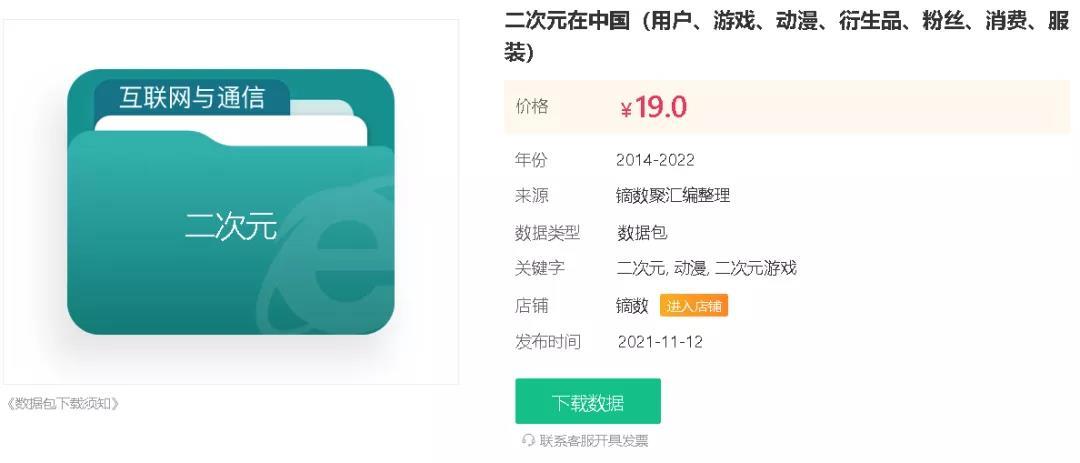
Task: Click the source text 镝数聚汇编整理
Action: coord(673,196)
